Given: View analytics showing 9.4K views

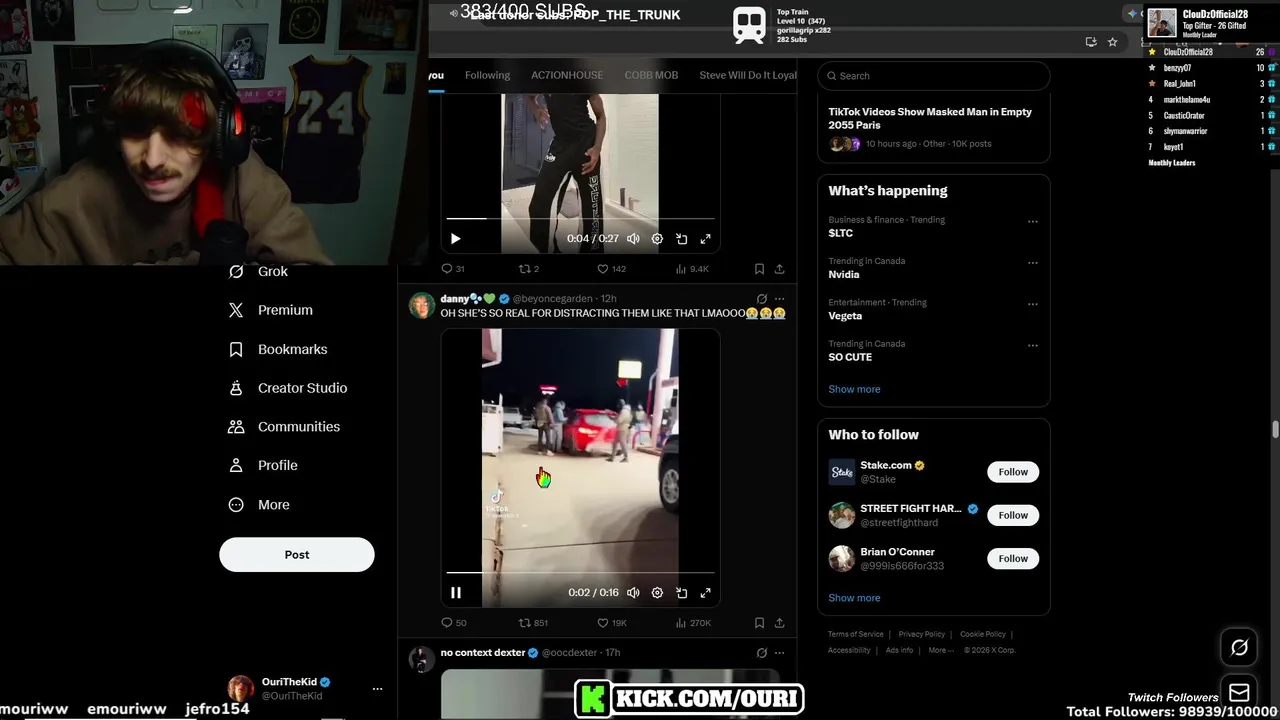Looking at the screenshot, I should coord(692,269).
